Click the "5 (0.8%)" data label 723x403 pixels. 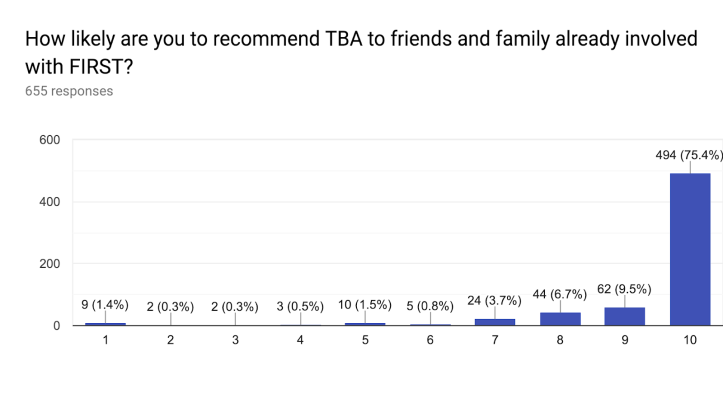[430, 307]
